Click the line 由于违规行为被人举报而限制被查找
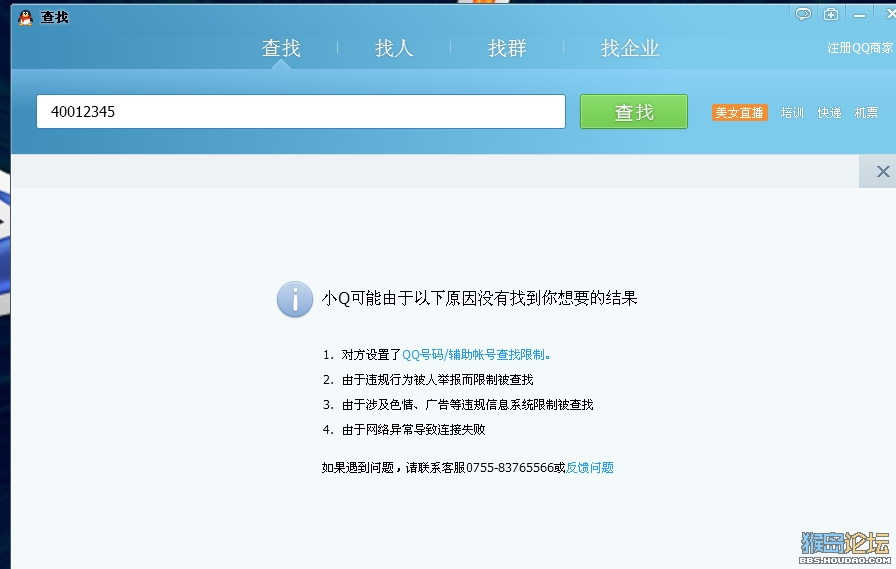 click(438, 380)
